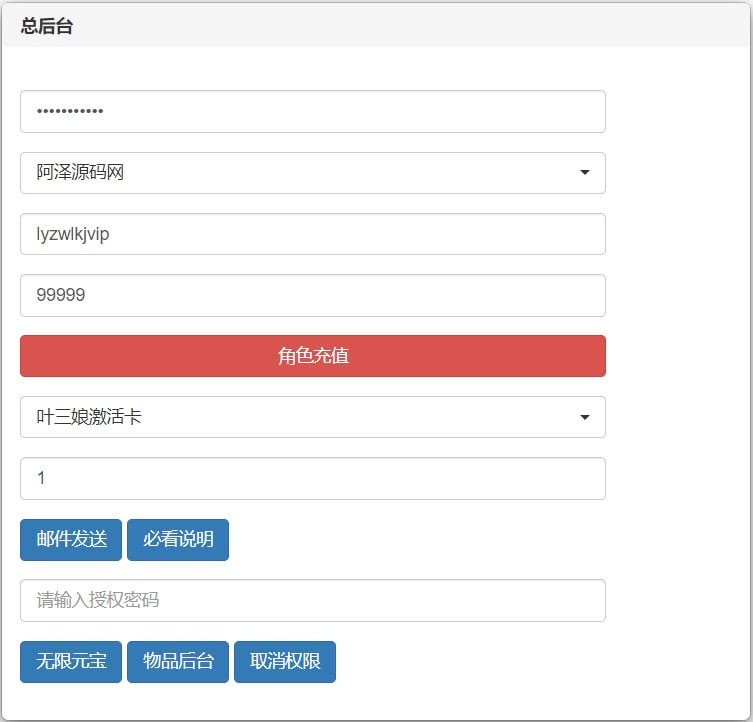This screenshot has height=722, width=753.
Task: Click the caret arrow of 叶三娘激活卡 dropdown
Action: click(x=584, y=417)
